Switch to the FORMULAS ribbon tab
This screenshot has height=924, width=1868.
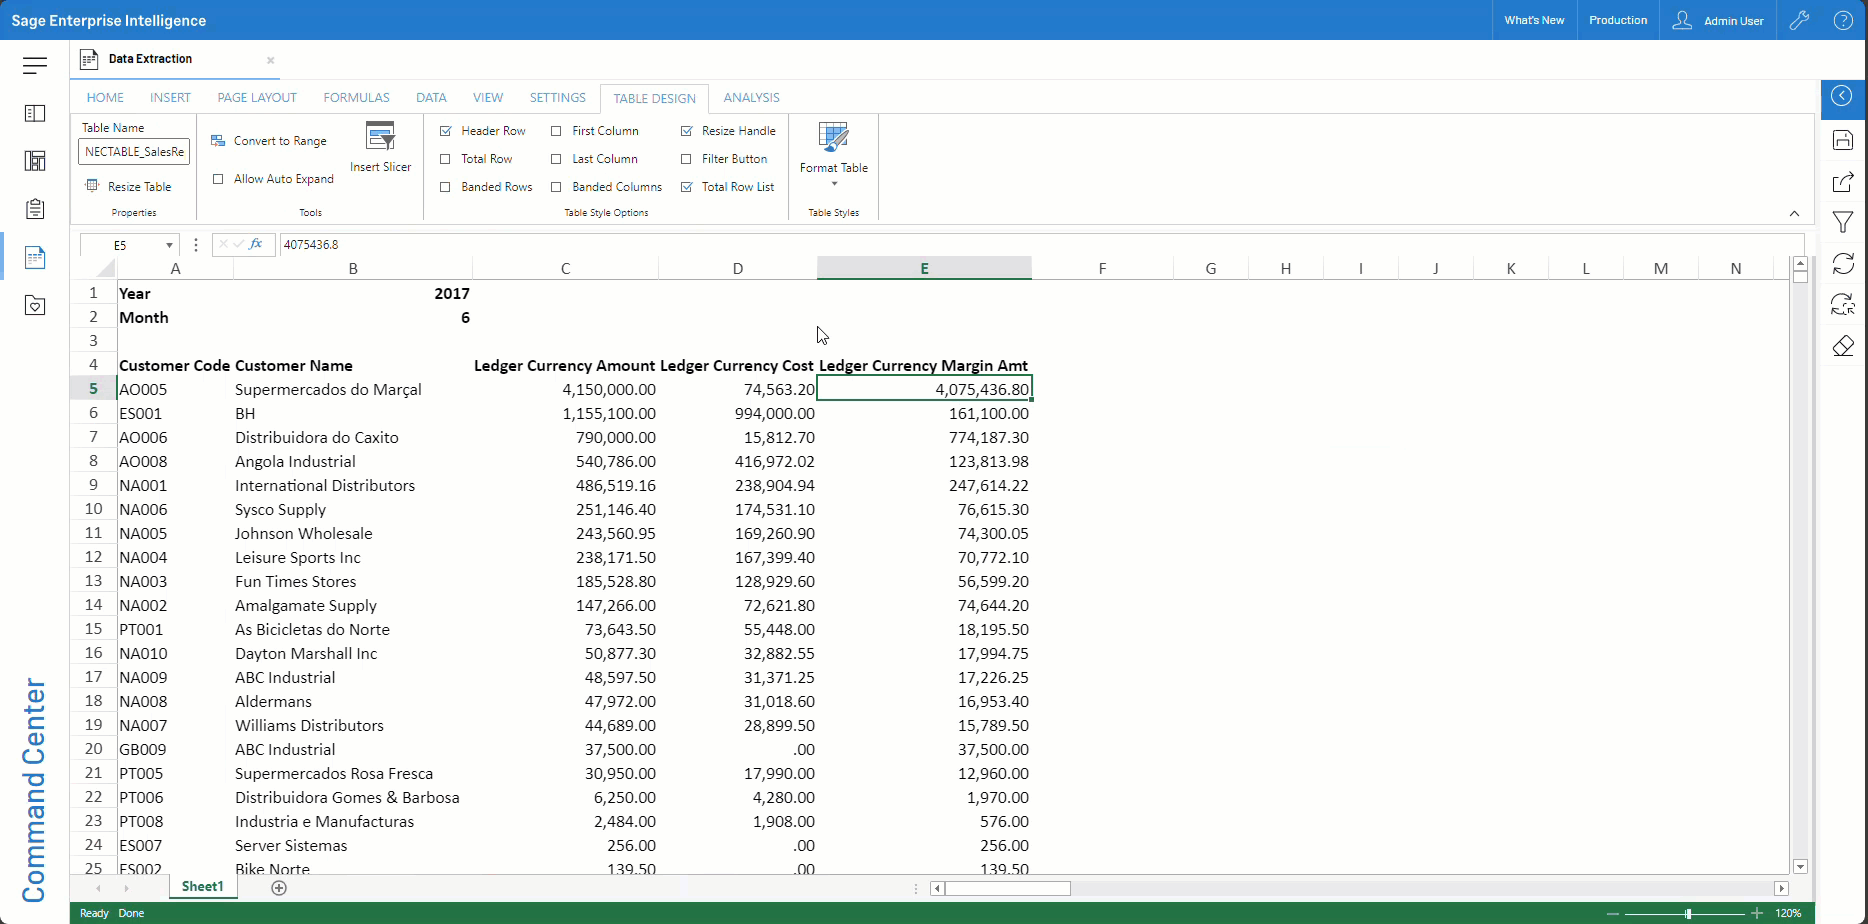(356, 97)
